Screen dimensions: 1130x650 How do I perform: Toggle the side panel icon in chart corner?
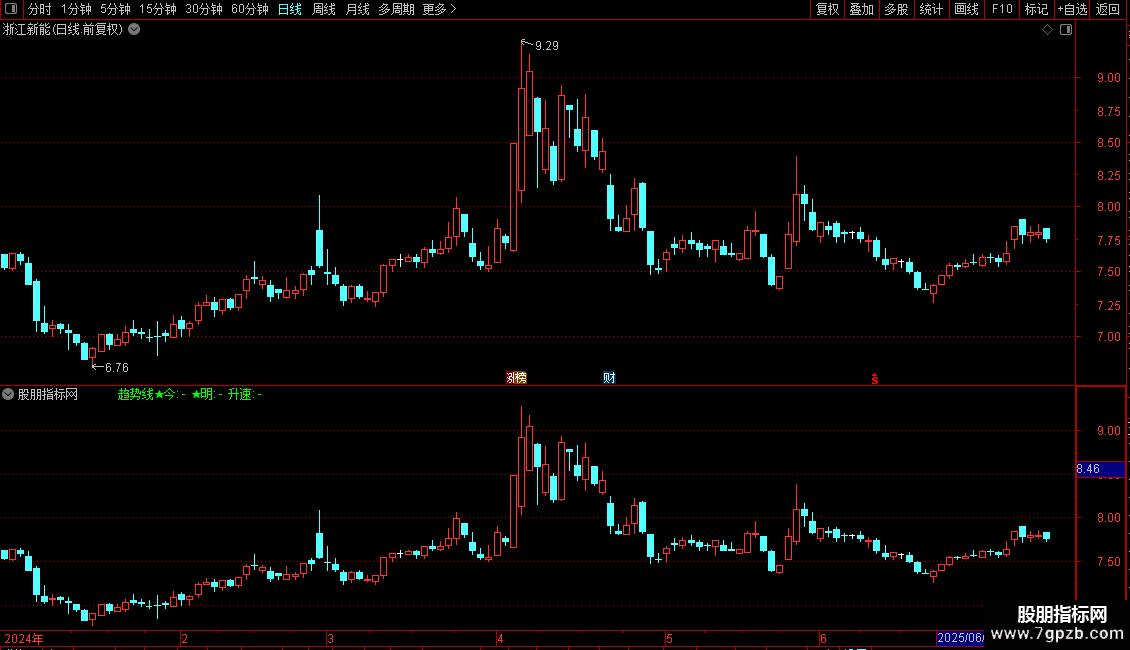(x=1066, y=30)
